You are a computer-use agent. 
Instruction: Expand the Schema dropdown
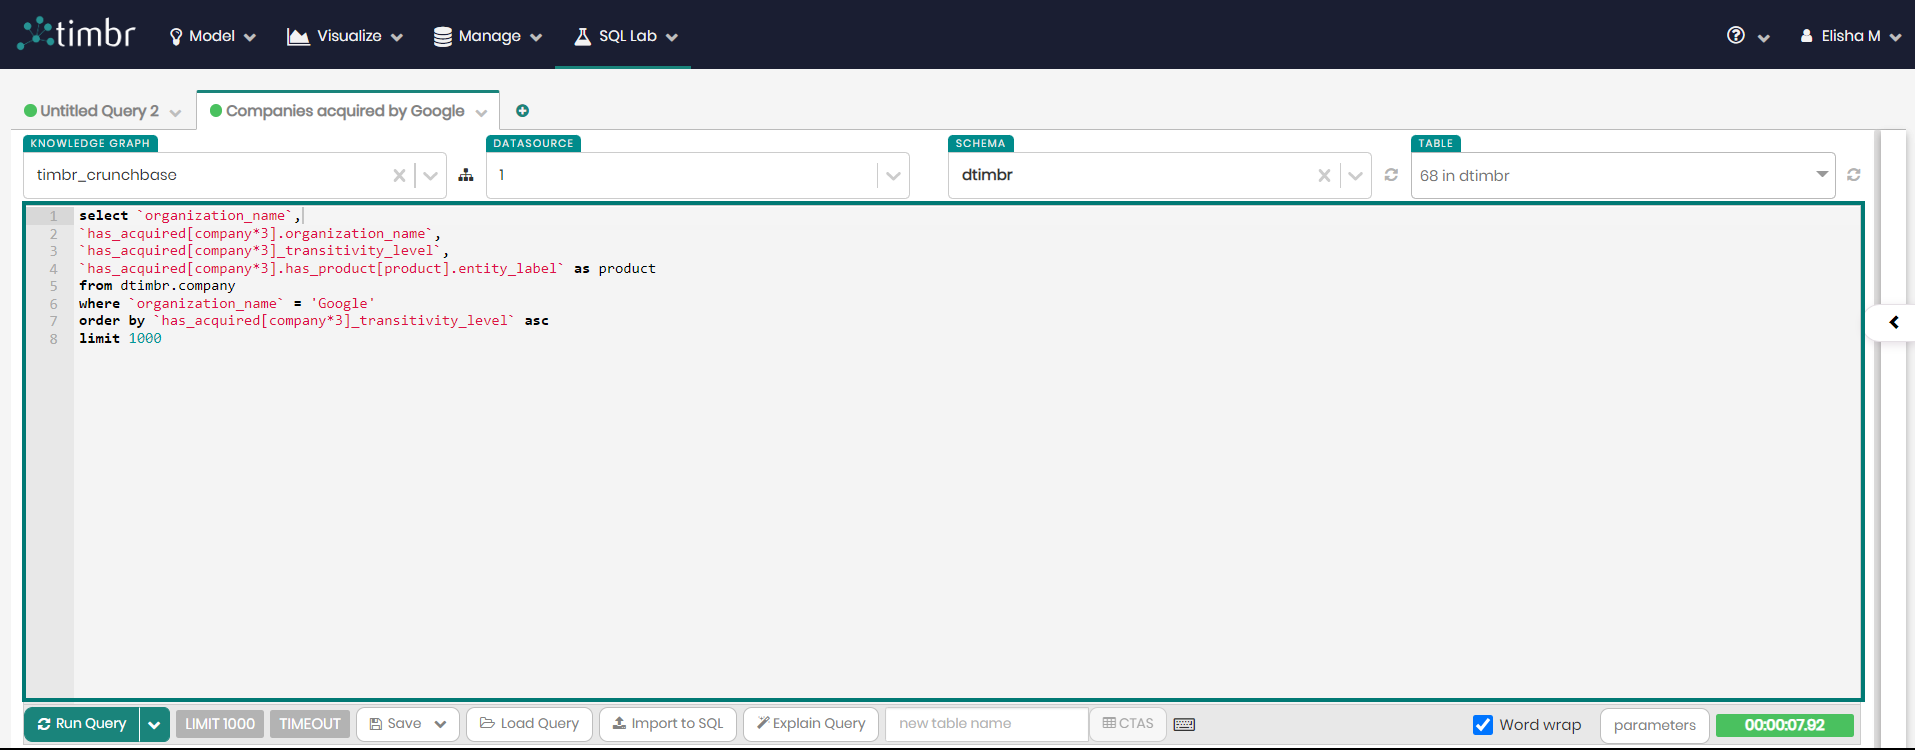(x=1355, y=175)
